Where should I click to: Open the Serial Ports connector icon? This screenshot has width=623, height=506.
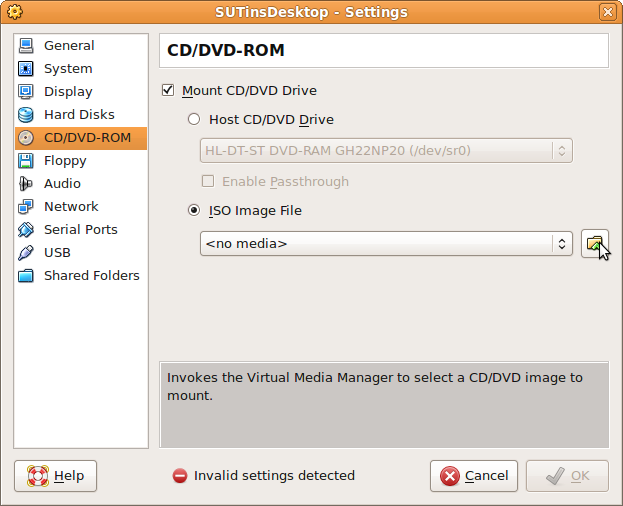[x=26, y=230]
